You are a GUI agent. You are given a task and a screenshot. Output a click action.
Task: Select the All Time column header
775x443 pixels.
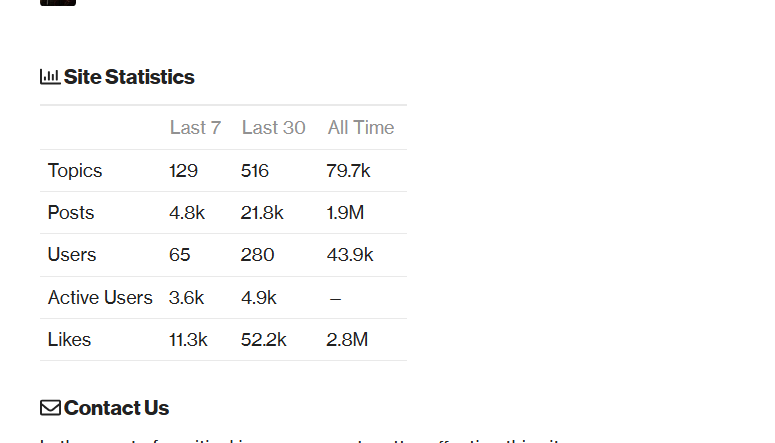pos(360,127)
